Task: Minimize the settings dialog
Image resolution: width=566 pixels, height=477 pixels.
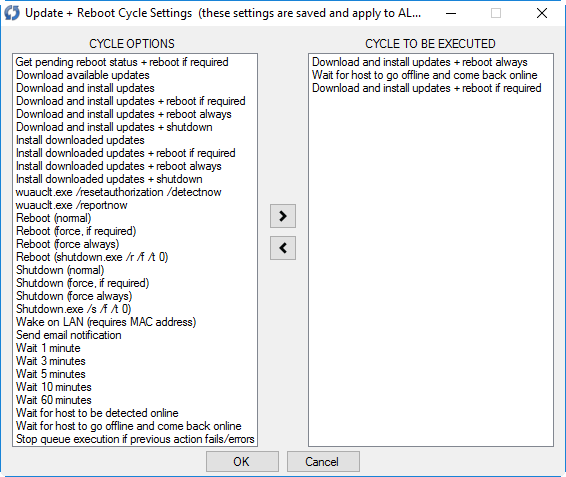Action: (x=451, y=13)
